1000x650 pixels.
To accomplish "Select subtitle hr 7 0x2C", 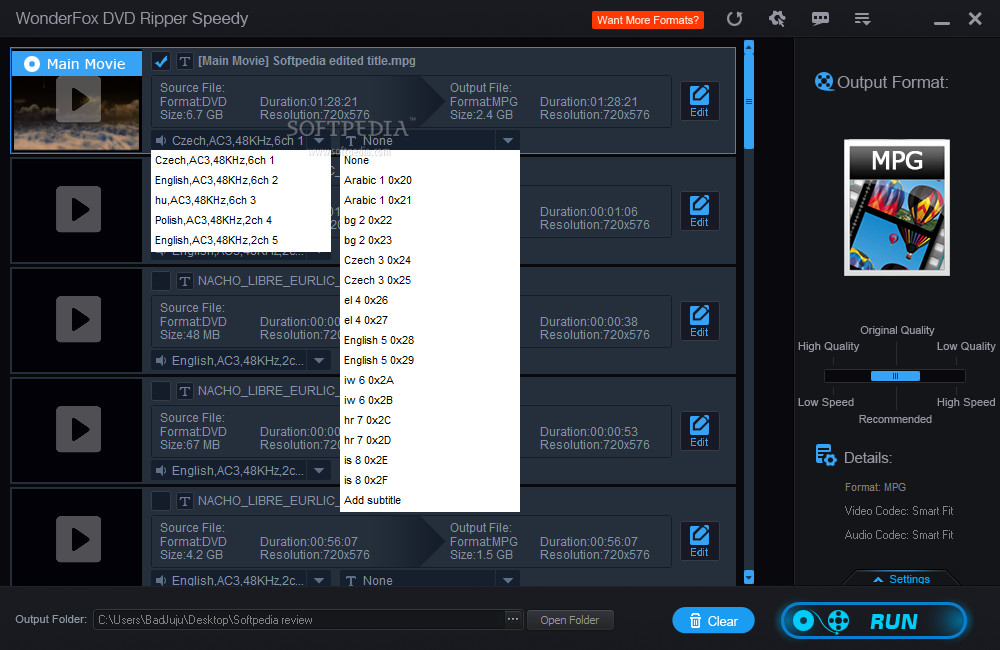I will [x=430, y=420].
